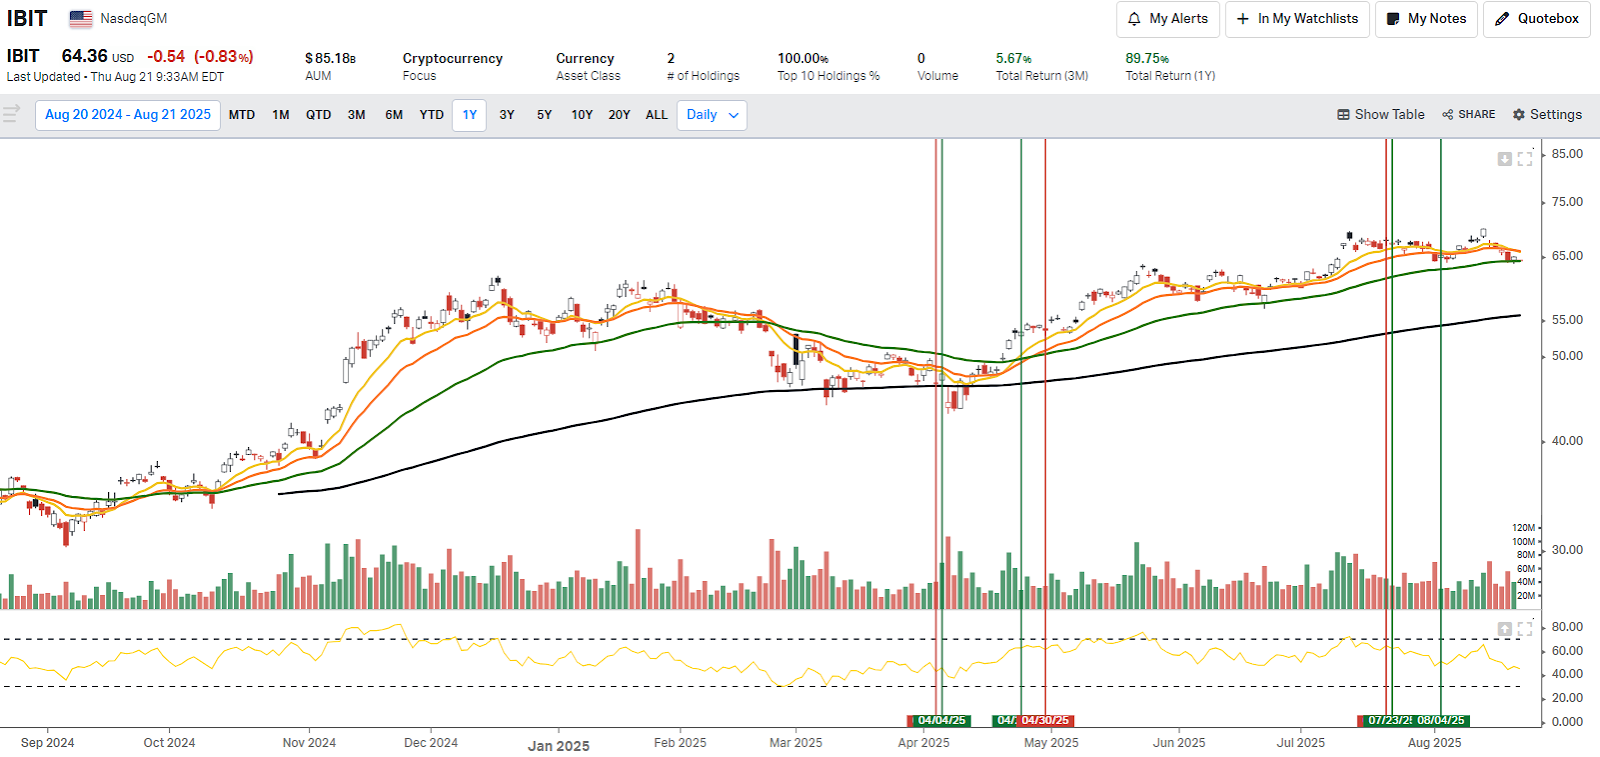Viewport: 1600px width, 757px height.
Task: Open the Daily frequency dropdown
Action: (x=712, y=115)
